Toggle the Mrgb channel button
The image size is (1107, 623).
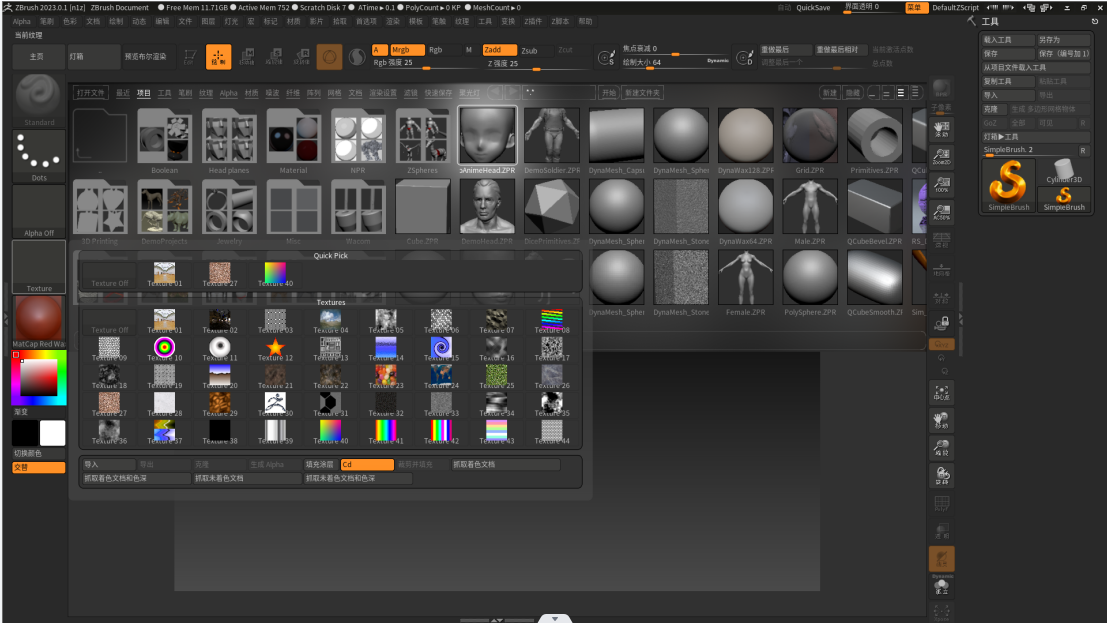click(407, 49)
